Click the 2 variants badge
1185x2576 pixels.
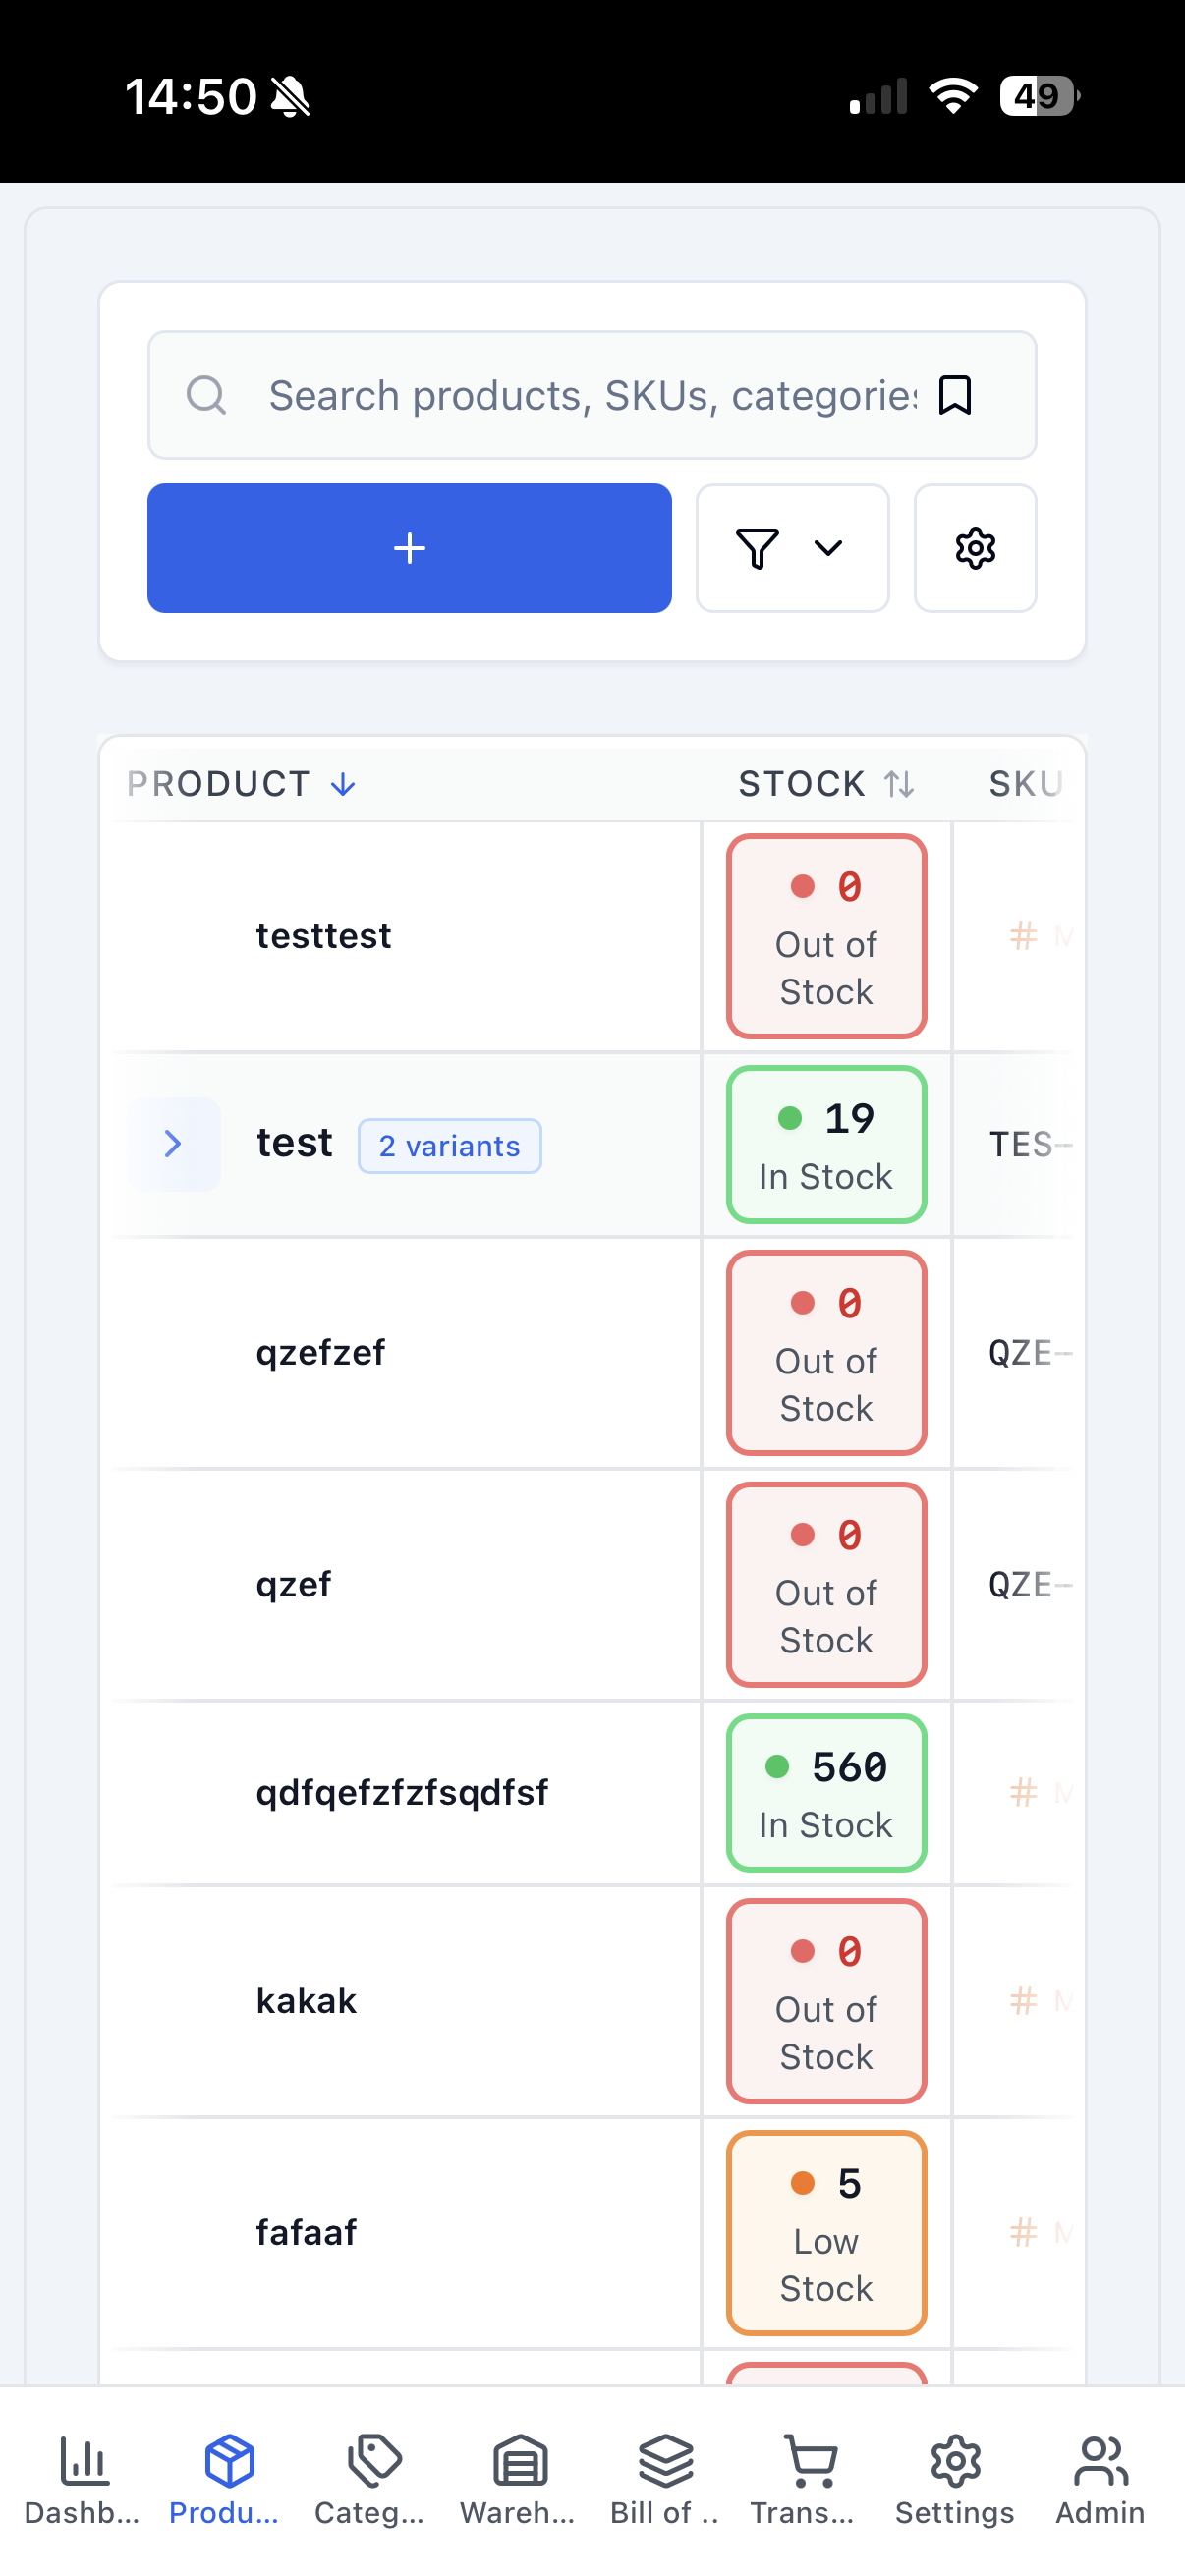[450, 1146]
